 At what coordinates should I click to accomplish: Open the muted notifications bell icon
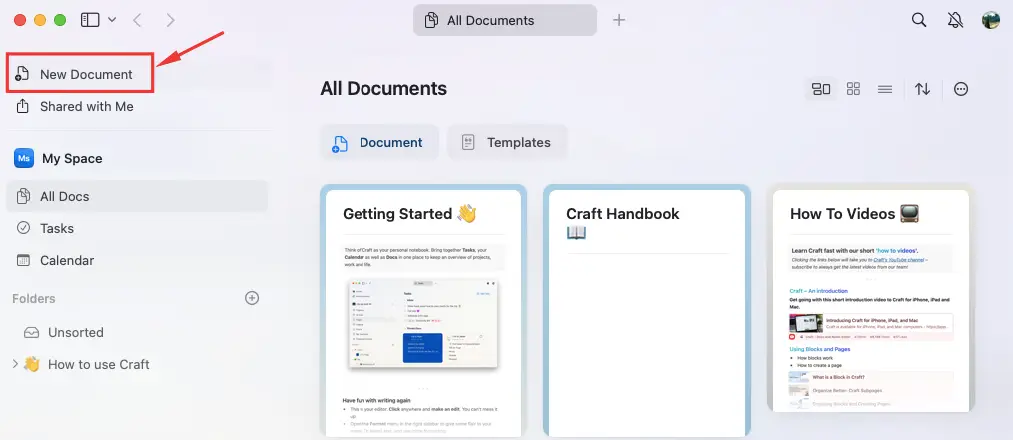click(955, 20)
